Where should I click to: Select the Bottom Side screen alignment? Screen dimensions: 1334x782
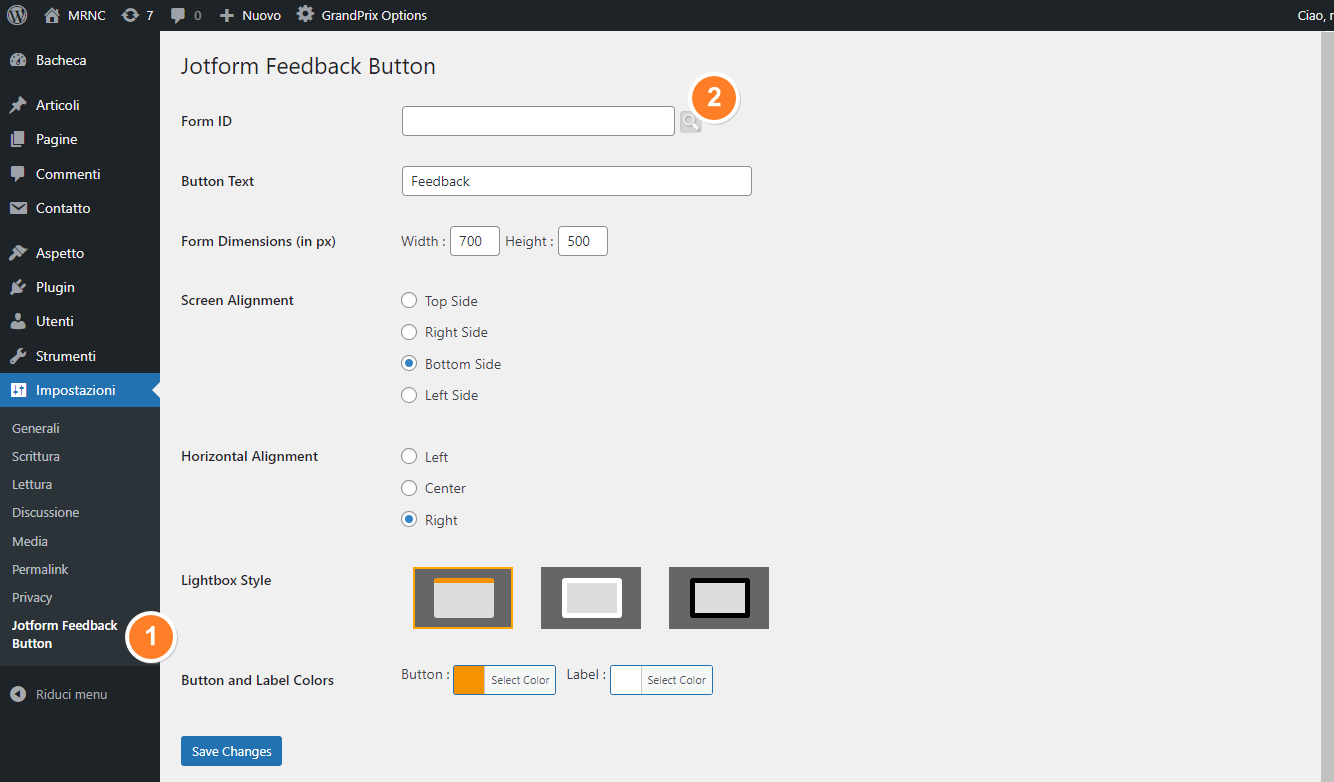pos(409,363)
